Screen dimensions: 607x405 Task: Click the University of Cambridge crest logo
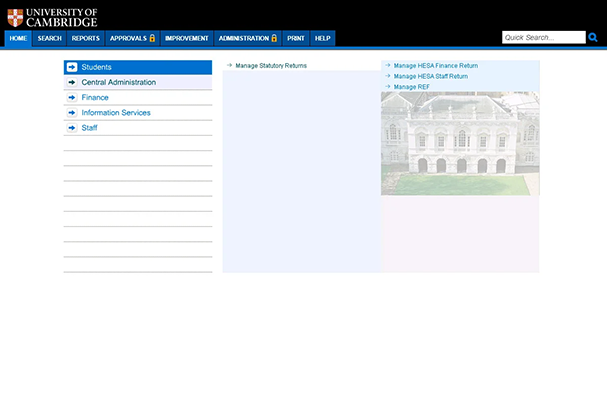coord(15,18)
